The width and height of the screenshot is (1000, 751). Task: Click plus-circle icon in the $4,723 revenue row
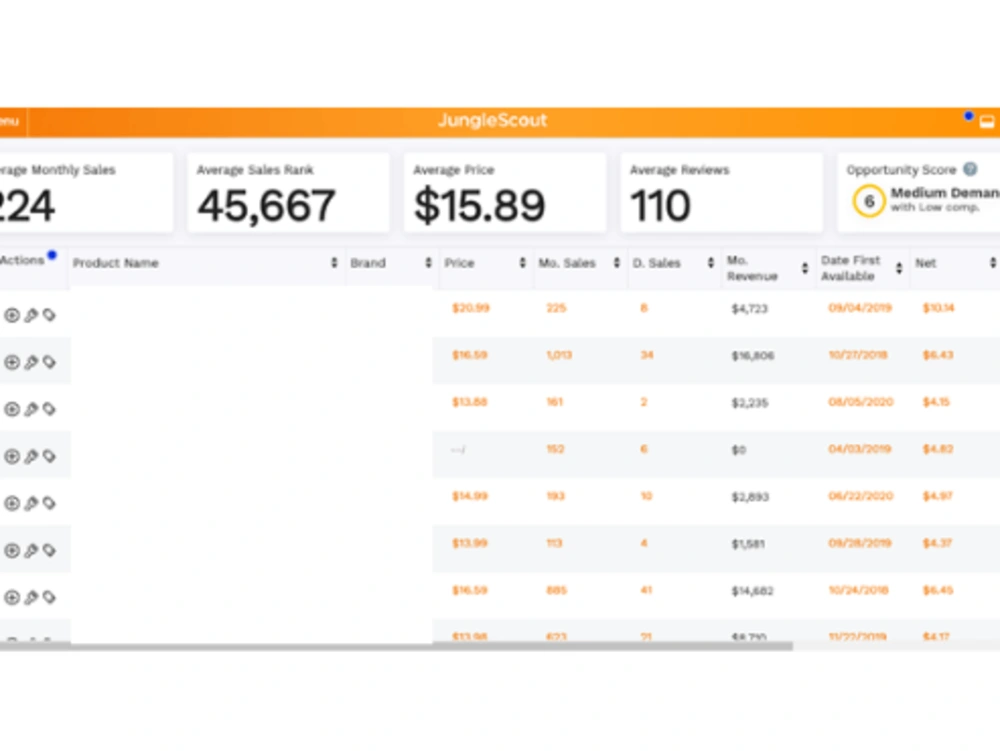(11, 315)
